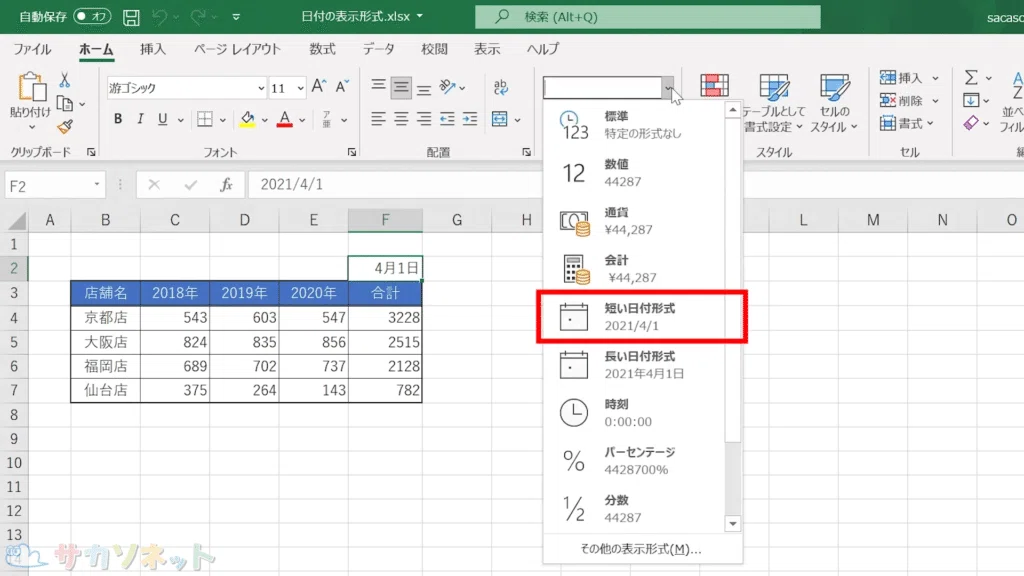Image resolution: width=1024 pixels, height=576 pixels.
Task: Switch to the Formulas tab
Action: click(x=322, y=50)
